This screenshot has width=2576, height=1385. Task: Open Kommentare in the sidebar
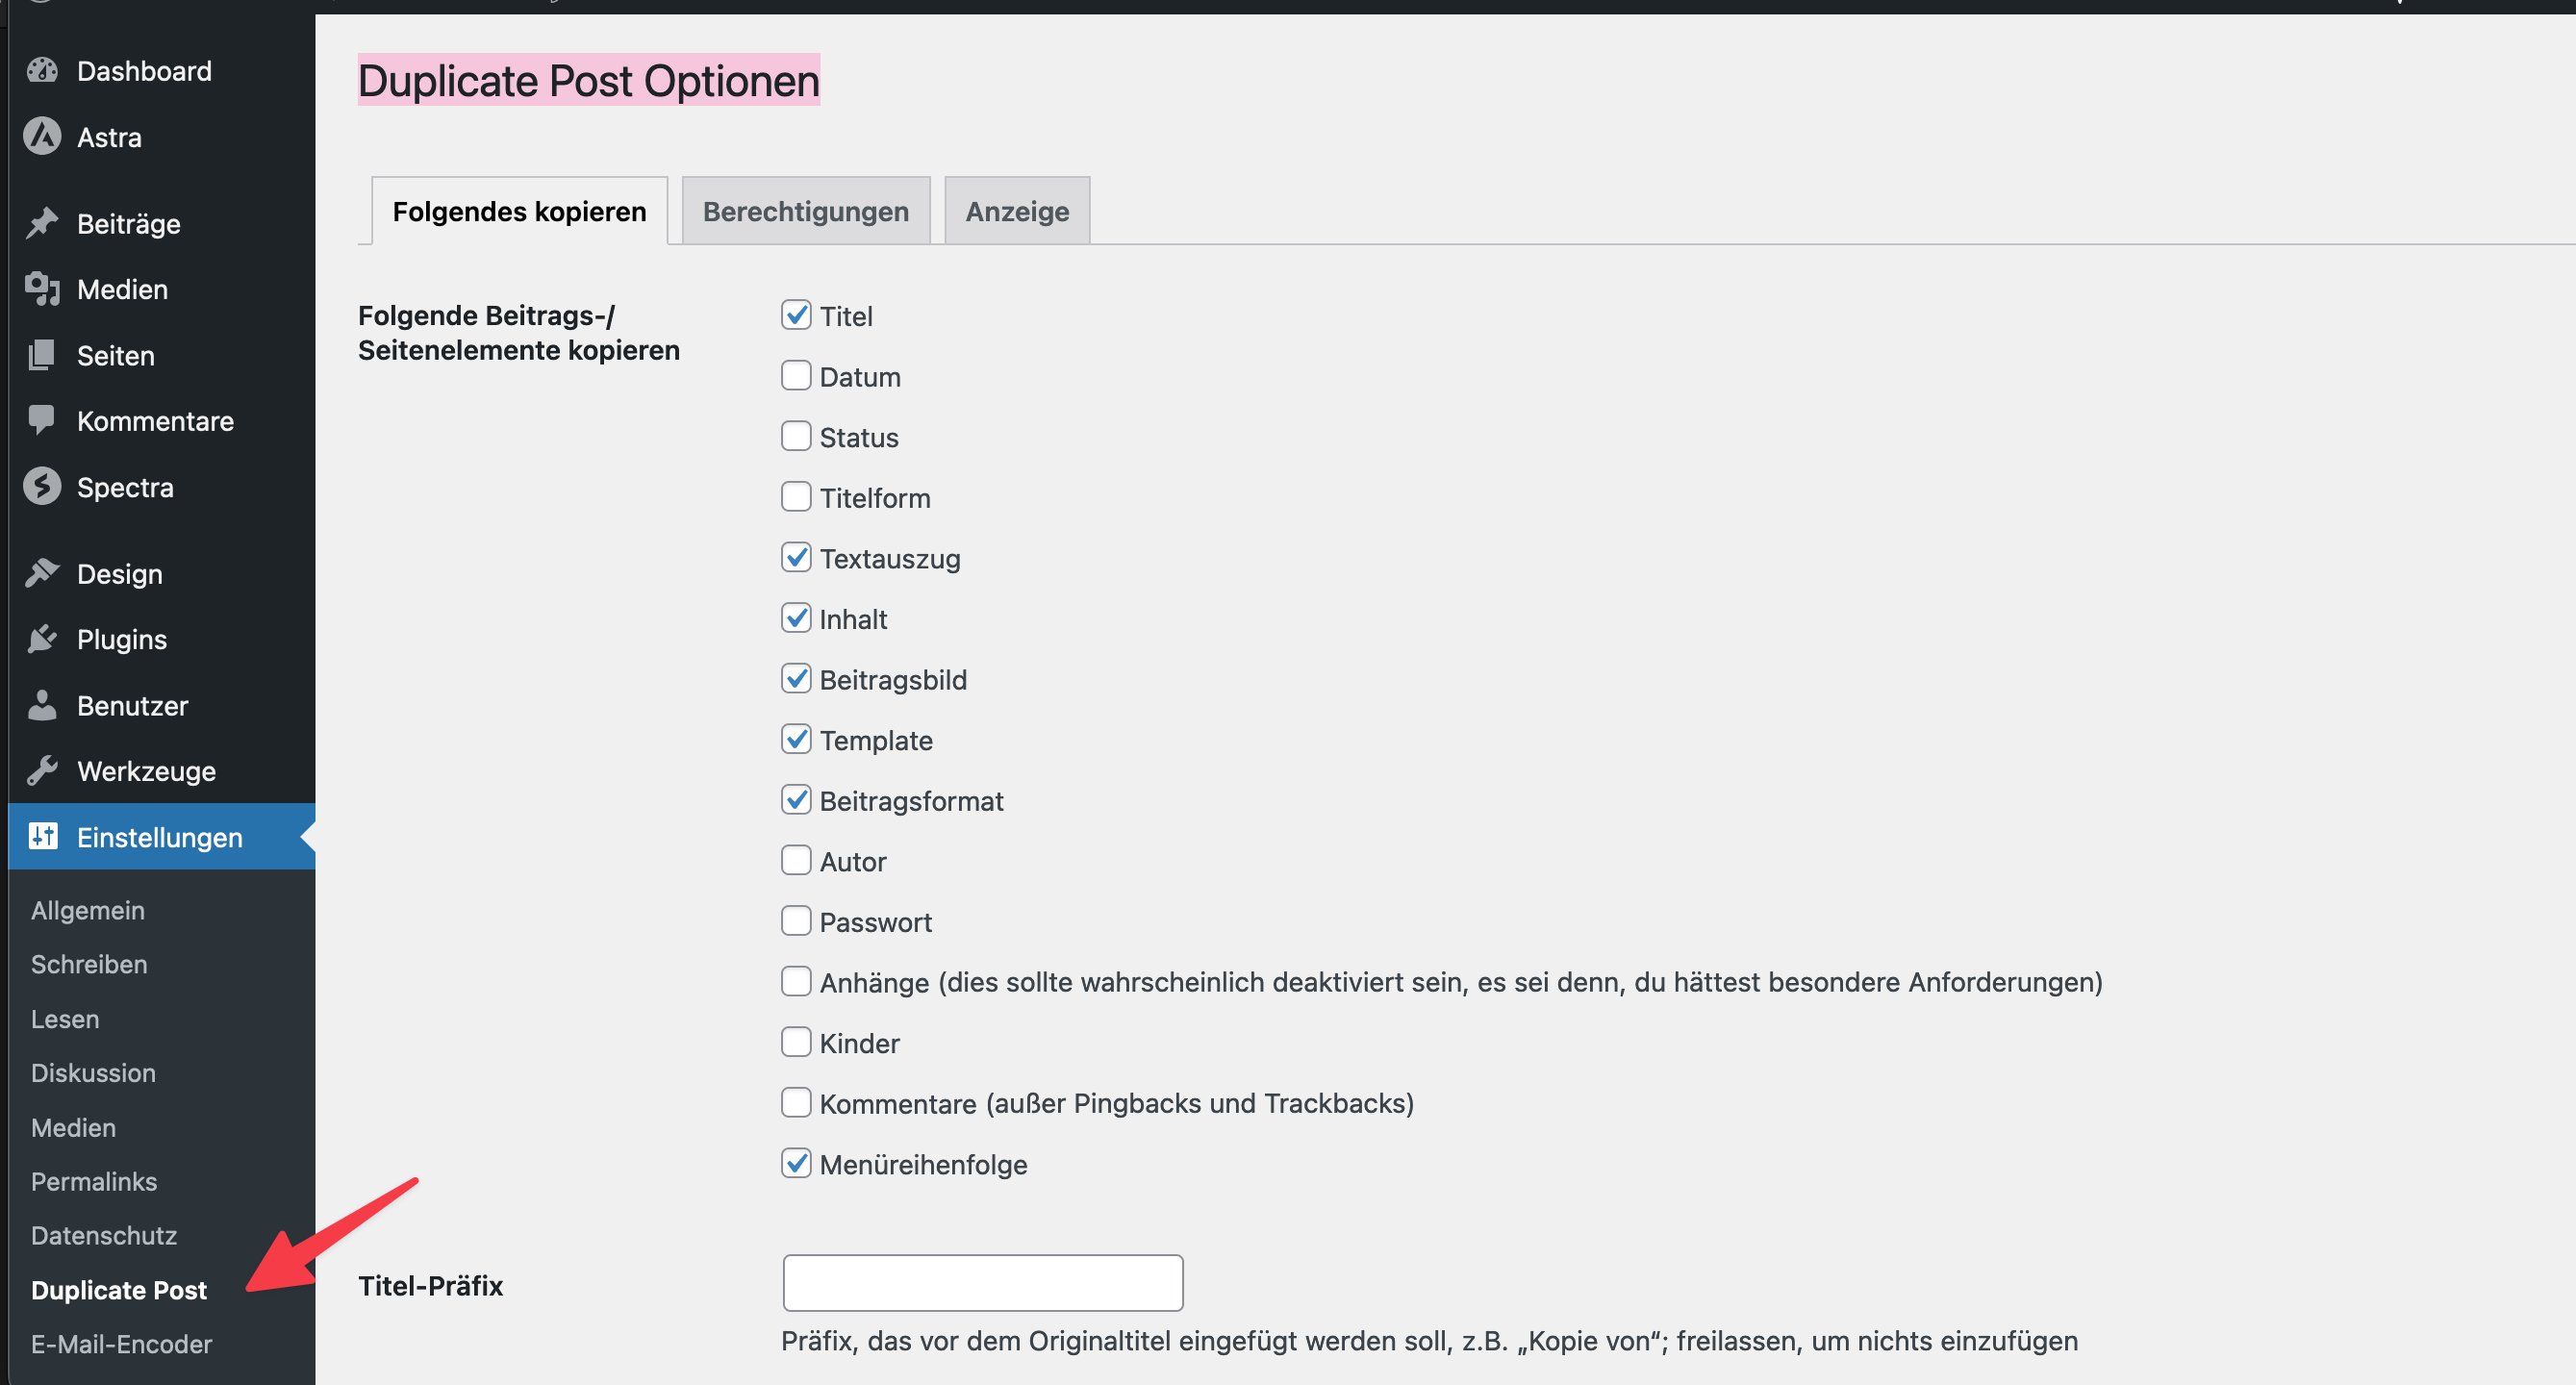[x=155, y=420]
